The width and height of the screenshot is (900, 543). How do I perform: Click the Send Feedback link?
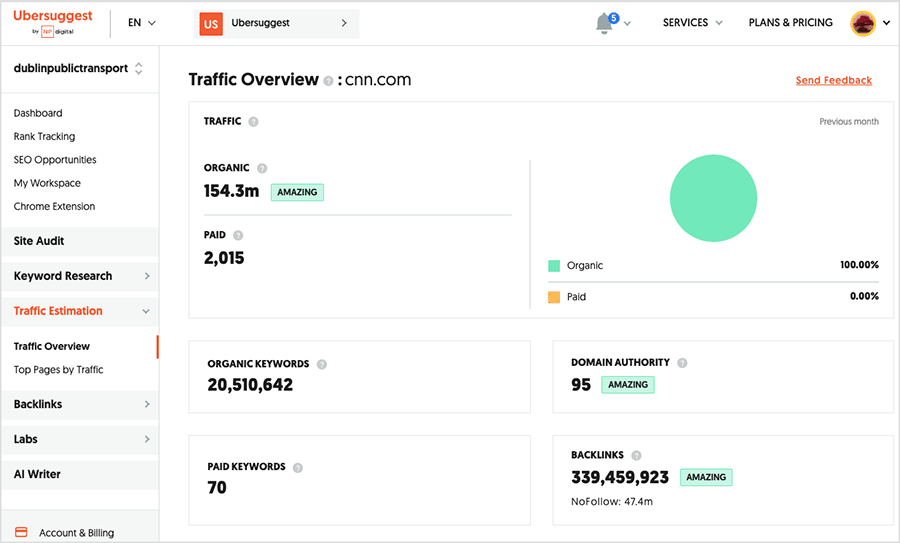click(833, 80)
